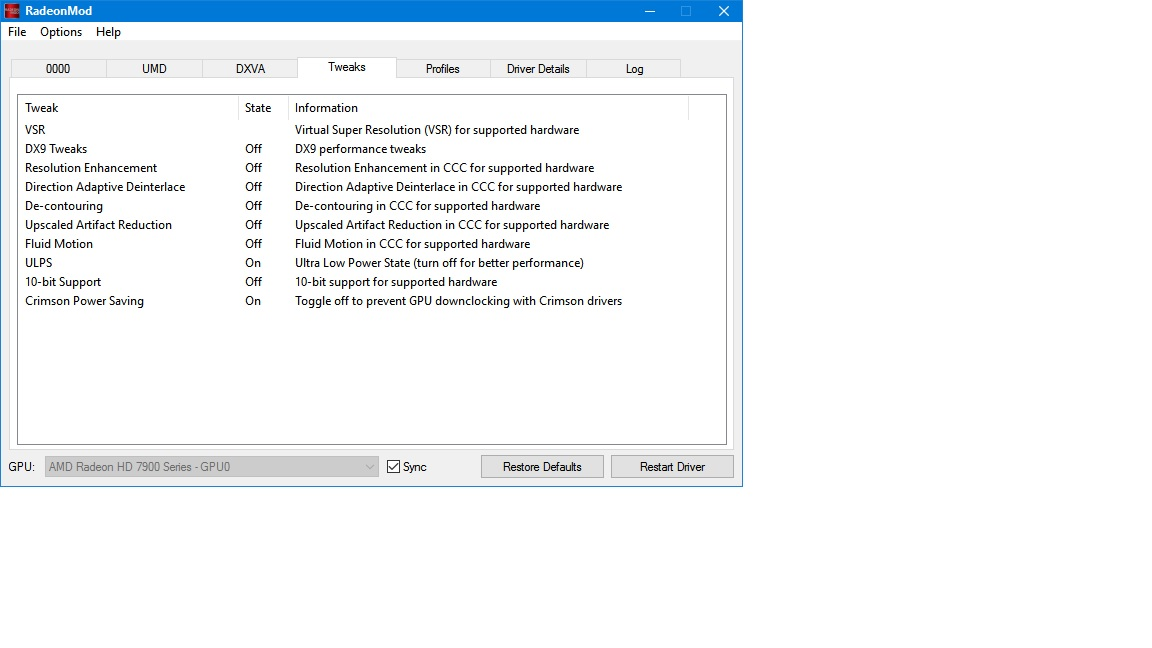This screenshot has width=1152, height=648.
Task: Click the Restore Defaults button
Action: [542, 467]
